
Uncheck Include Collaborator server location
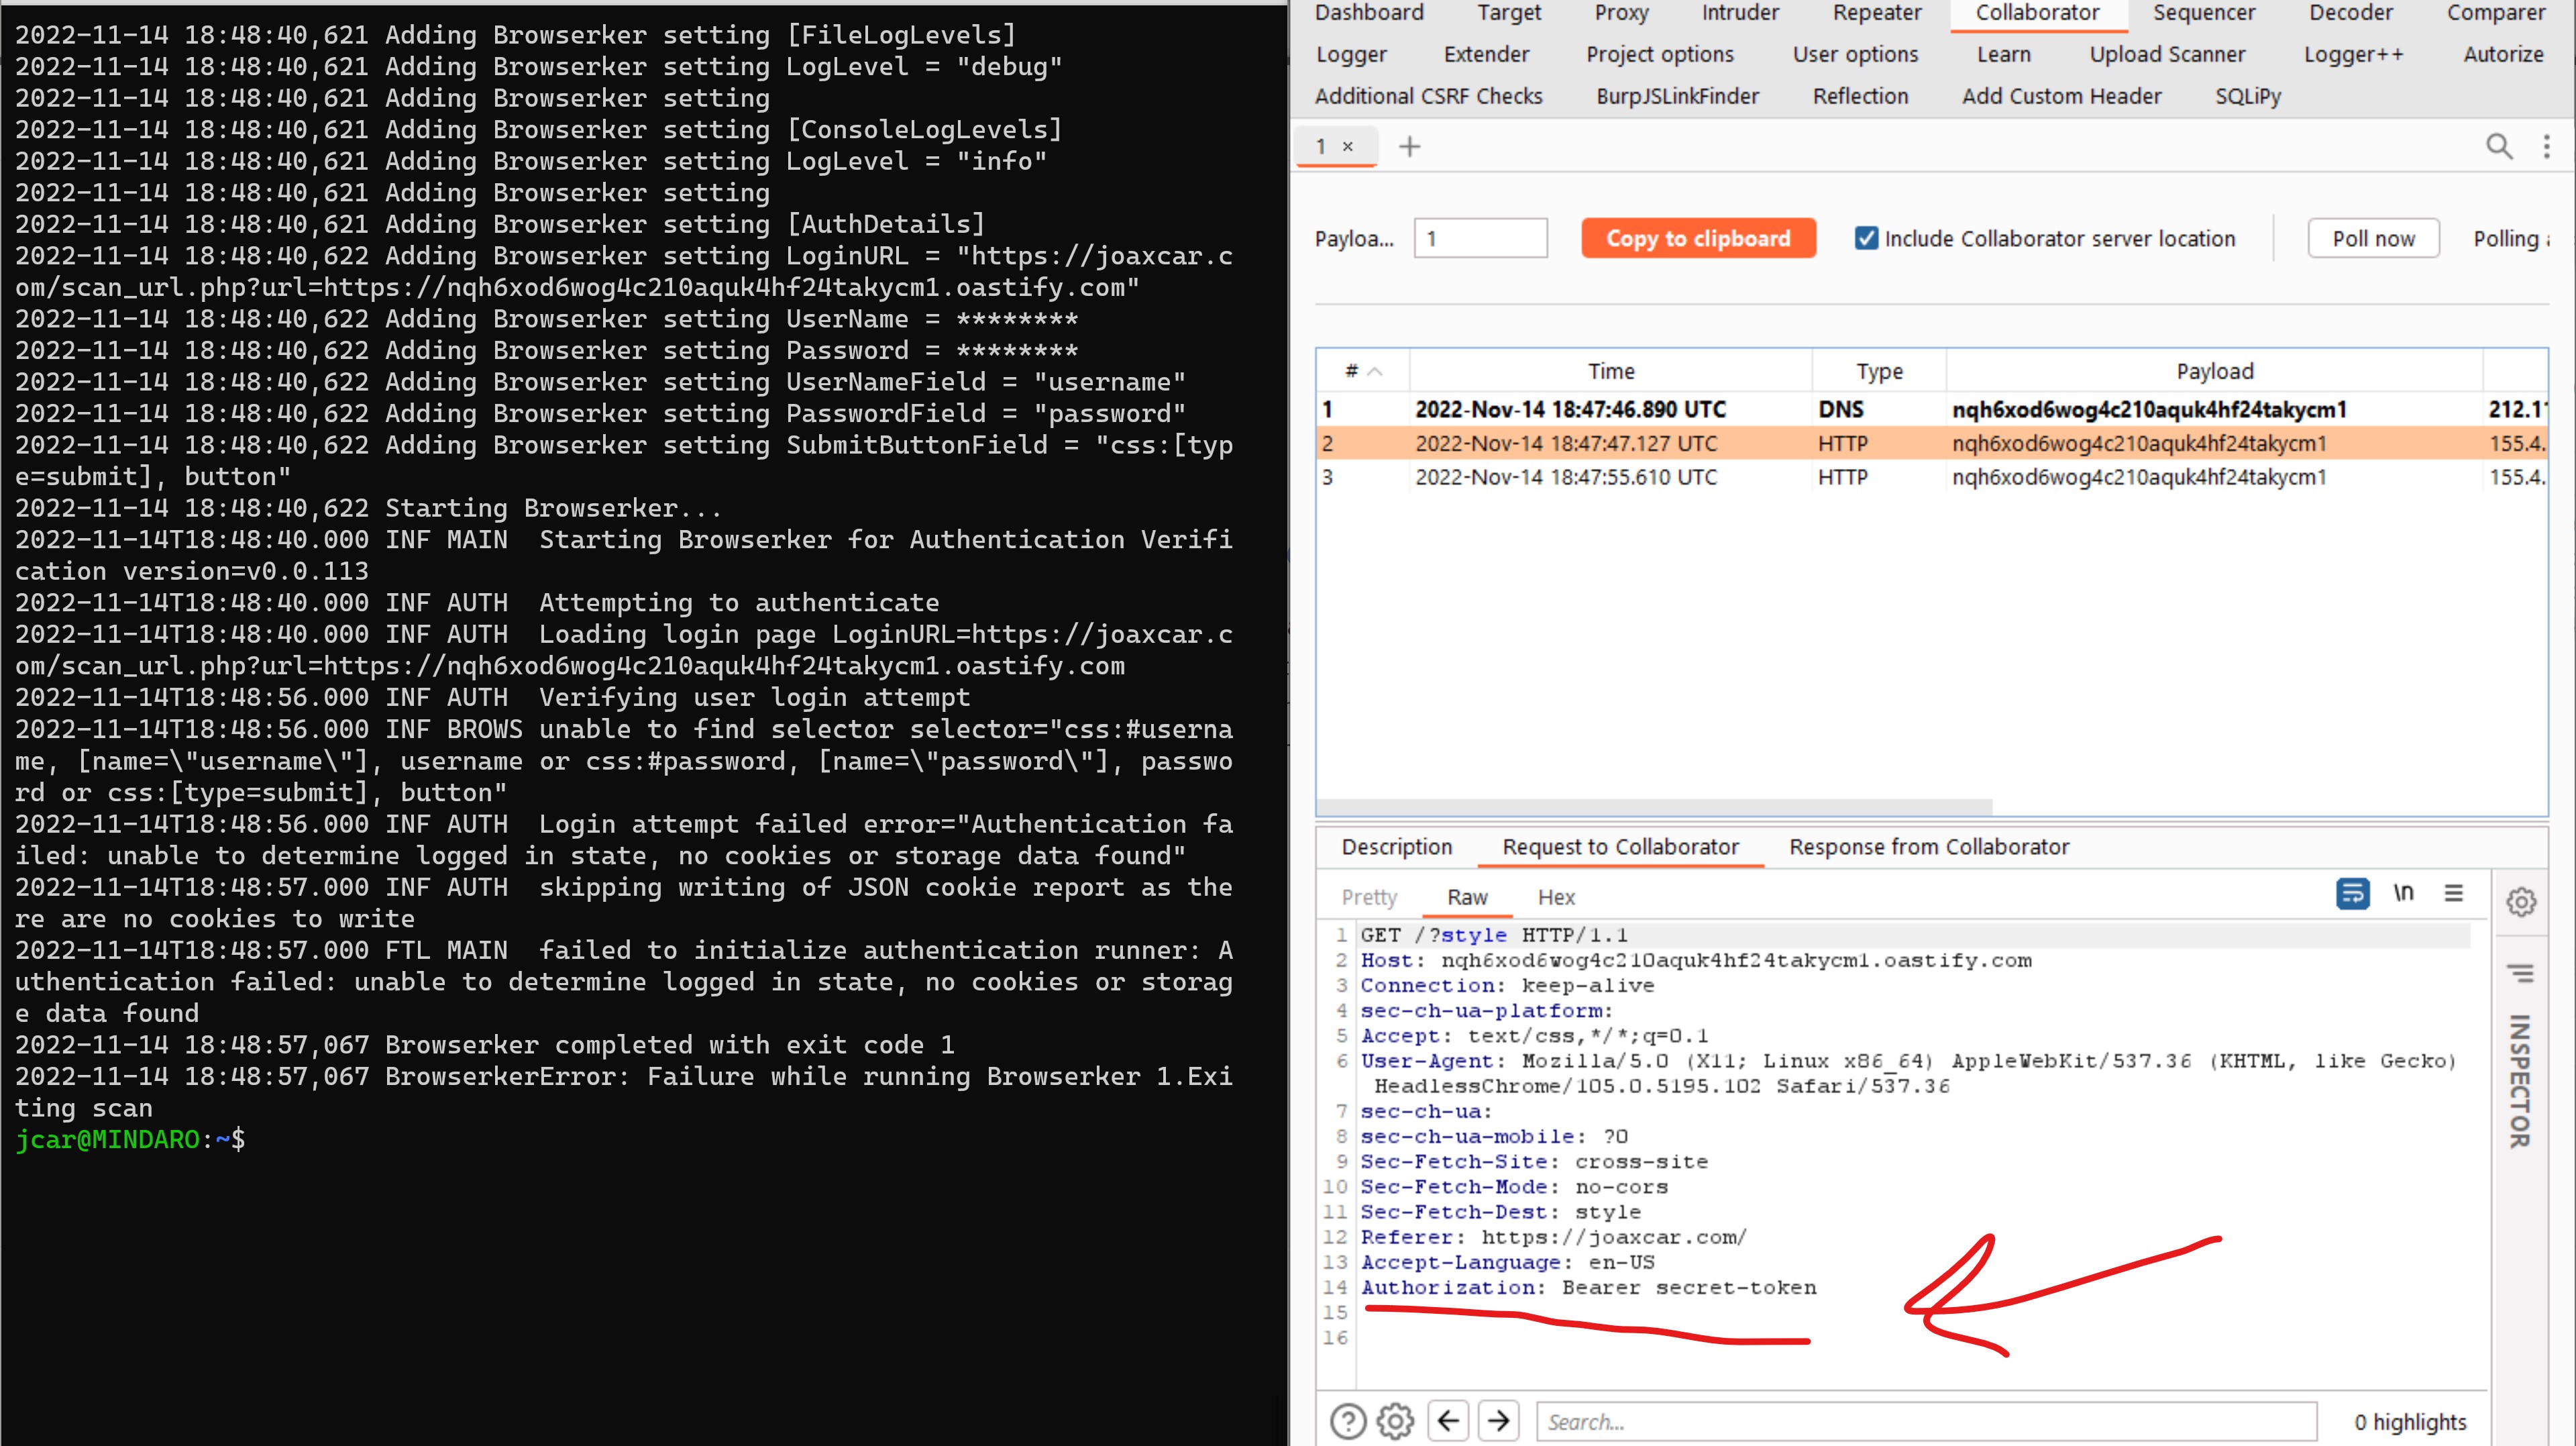coord(1866,238)
